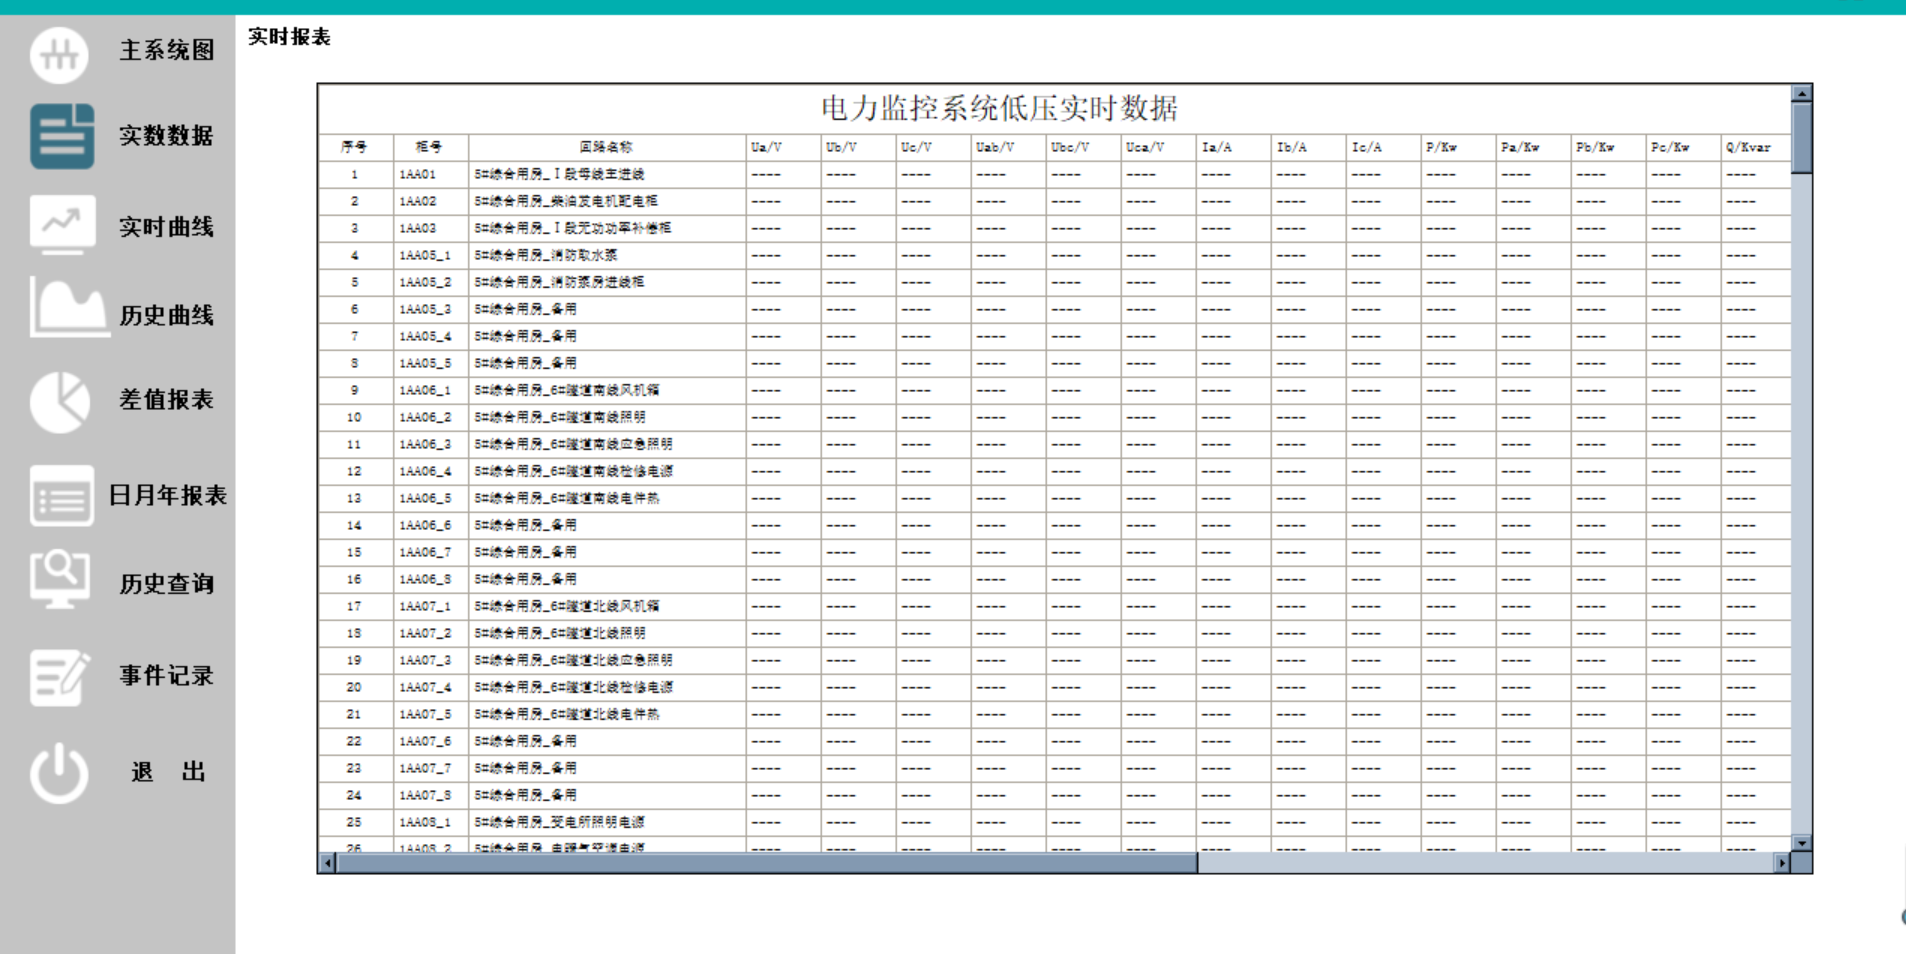Screen dimensions: 1906x954
Task: Click the 退出 exit label
Action: coord(168,771)
